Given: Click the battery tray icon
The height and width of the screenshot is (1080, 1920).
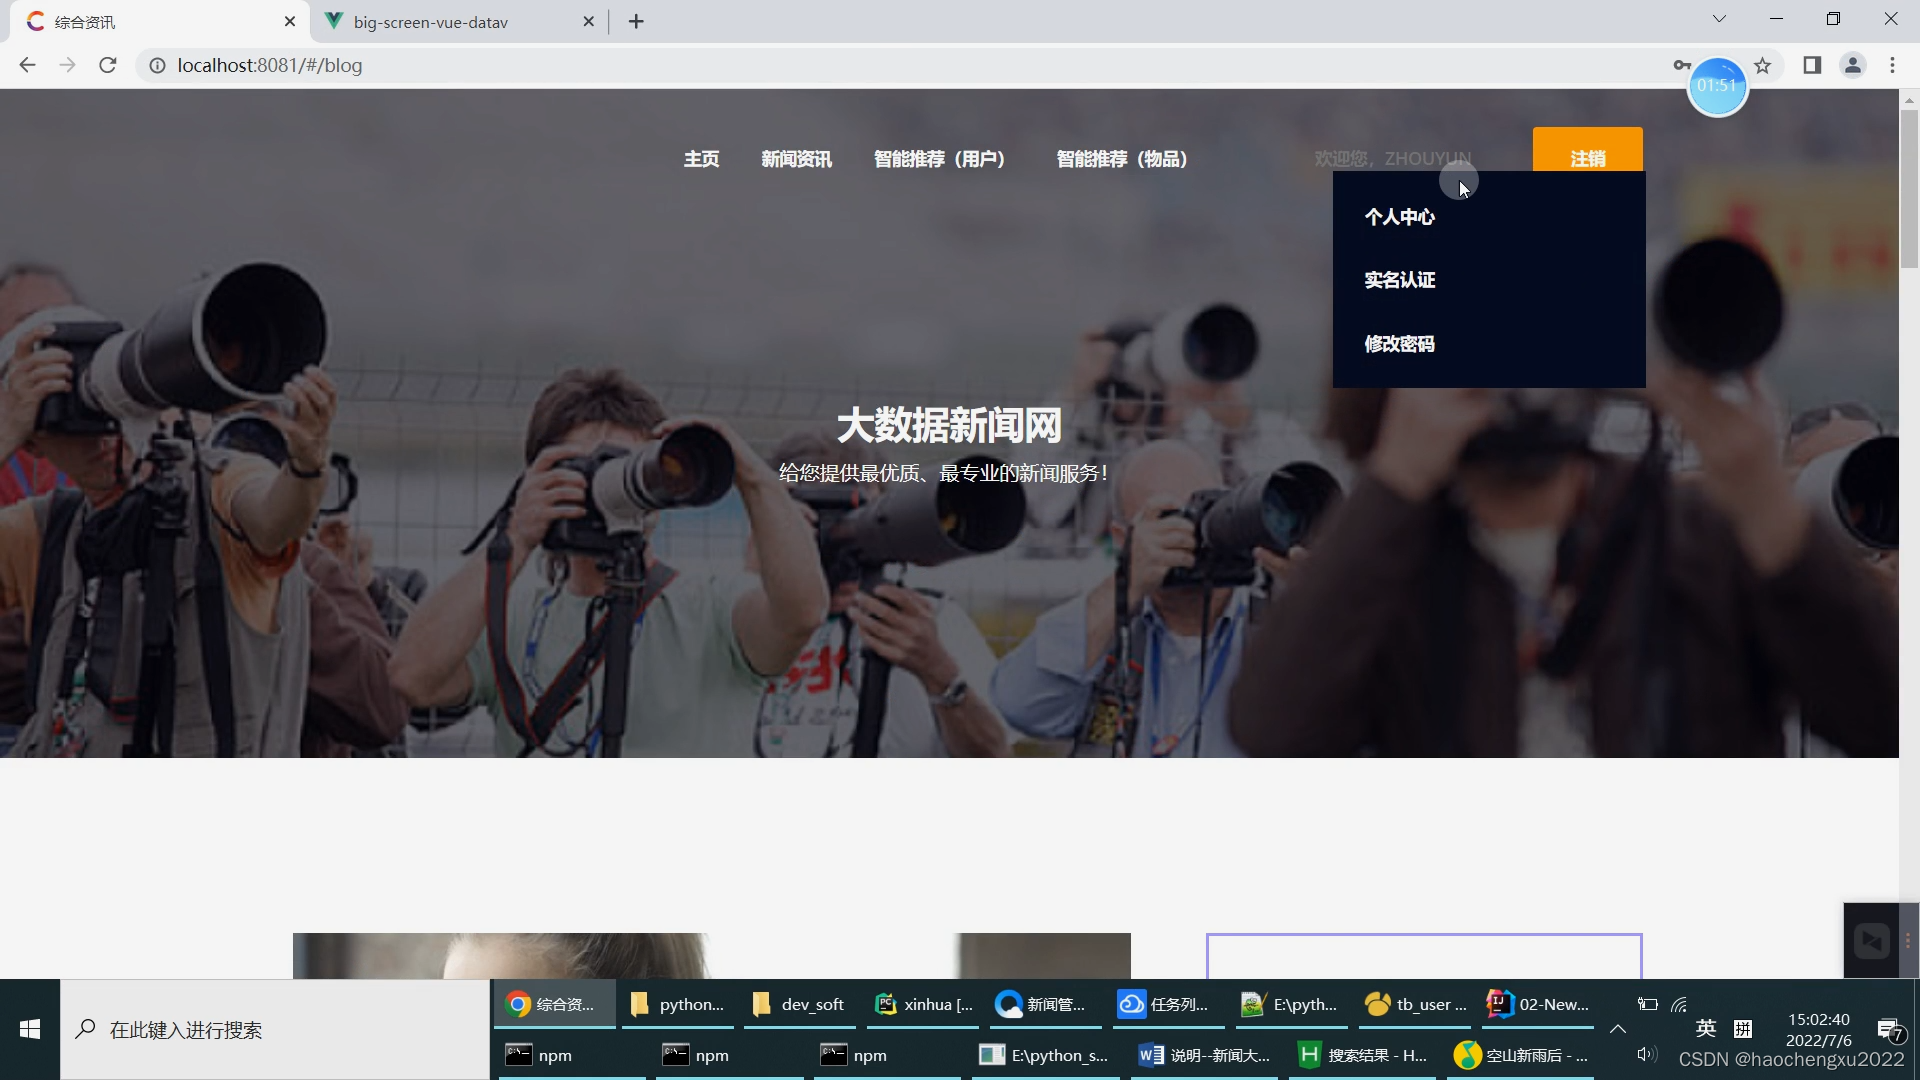Looking at the screenshot, I should coord(1648,1004).
